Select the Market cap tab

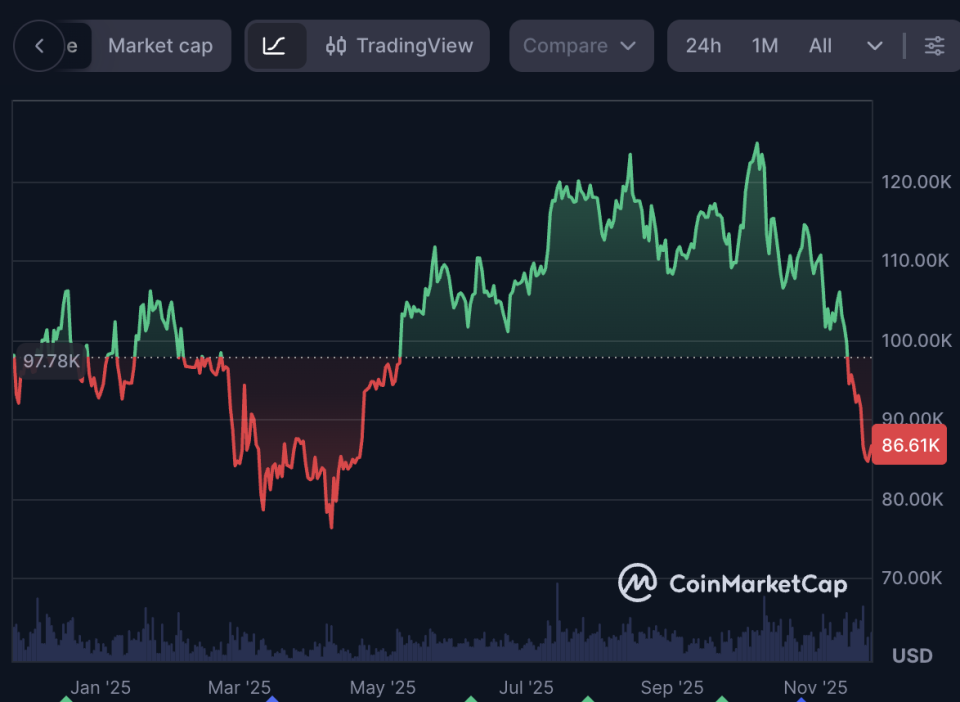[x=160, y=46]
